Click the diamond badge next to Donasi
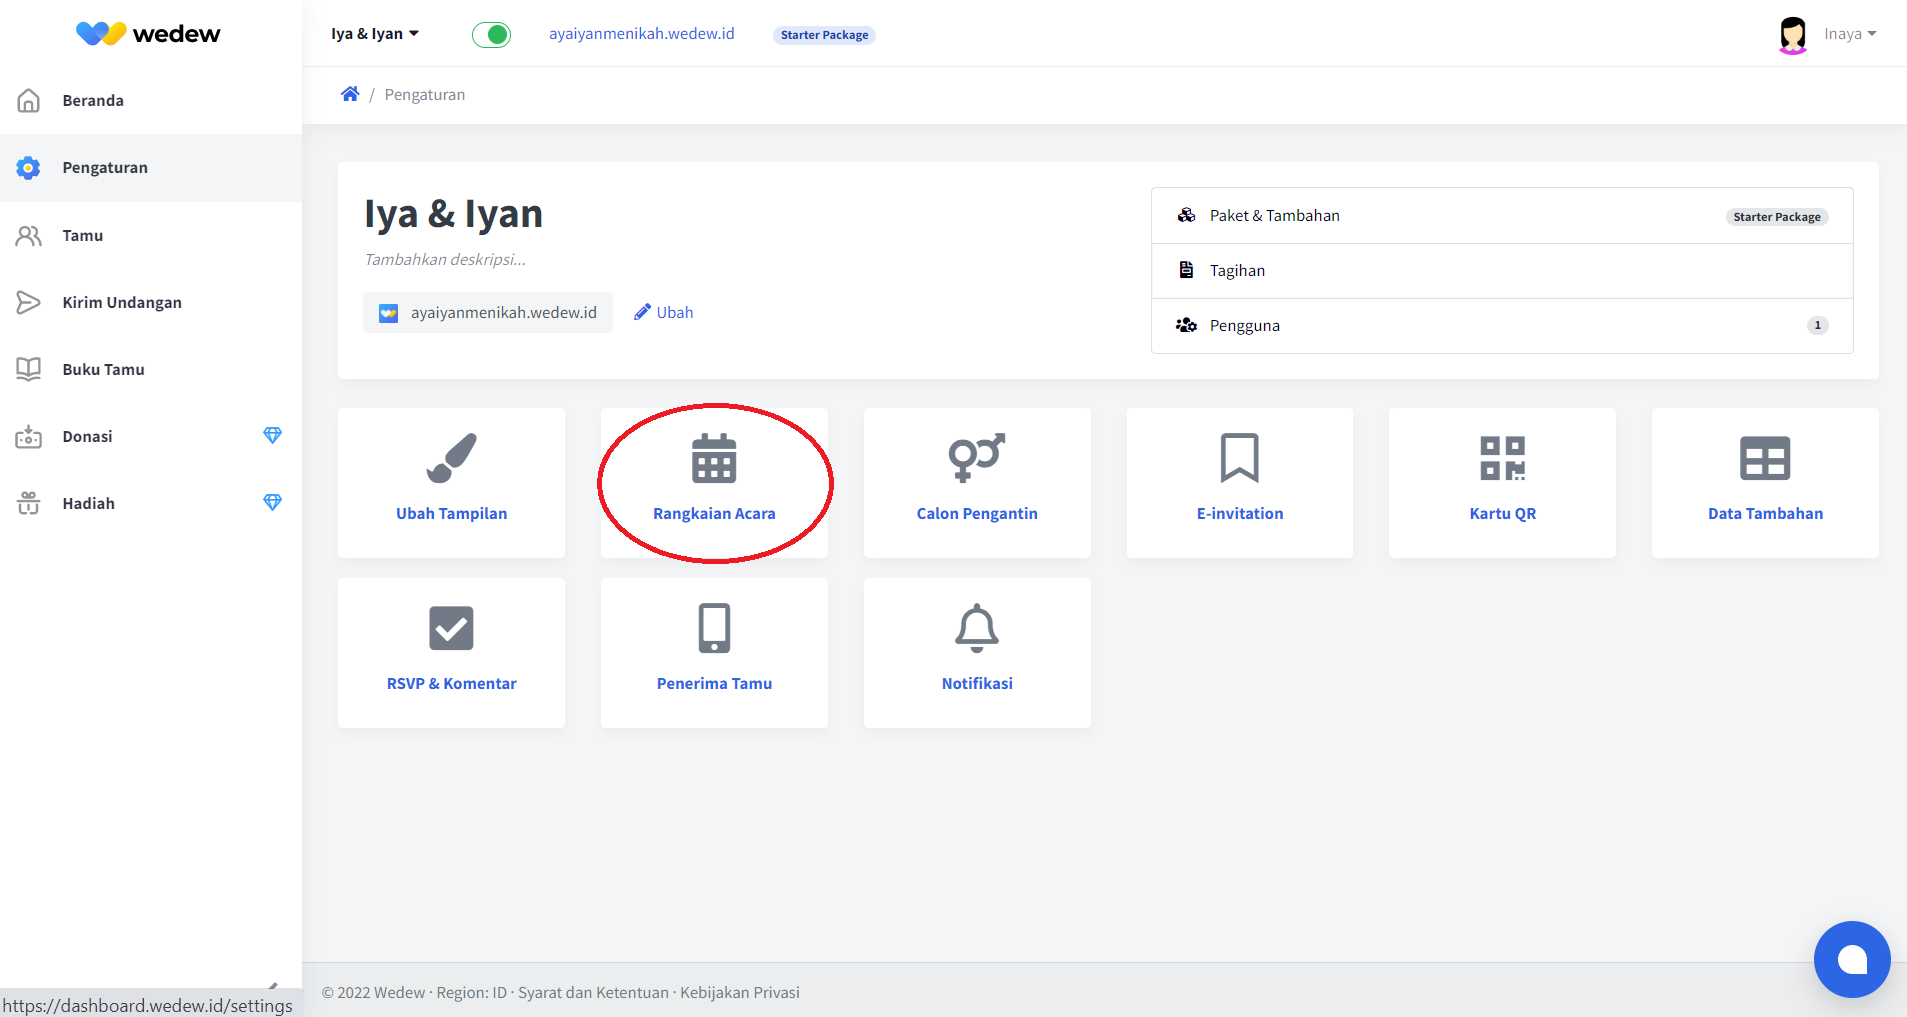Viewport: 1907px width, 1017px height. [272, 436]
